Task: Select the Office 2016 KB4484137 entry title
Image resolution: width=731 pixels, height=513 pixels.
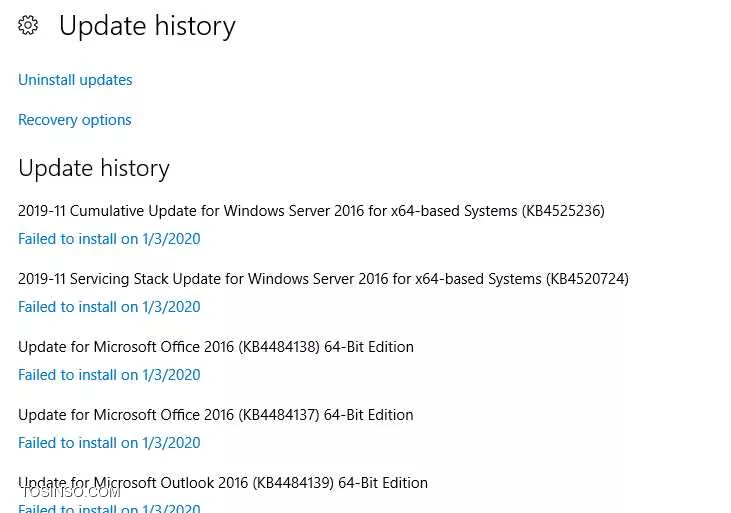Action: pos(216,415)
